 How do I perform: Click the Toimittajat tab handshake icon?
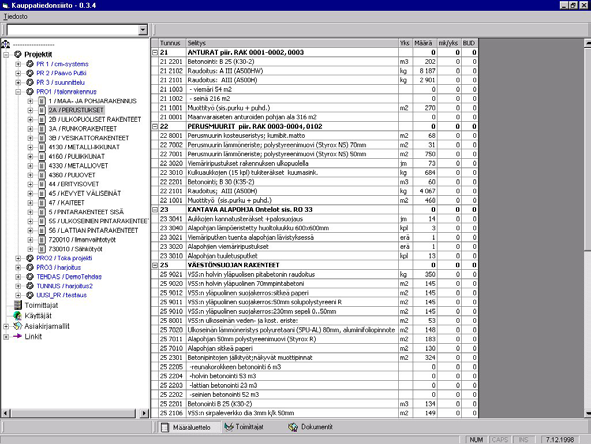tap(229, 427)
